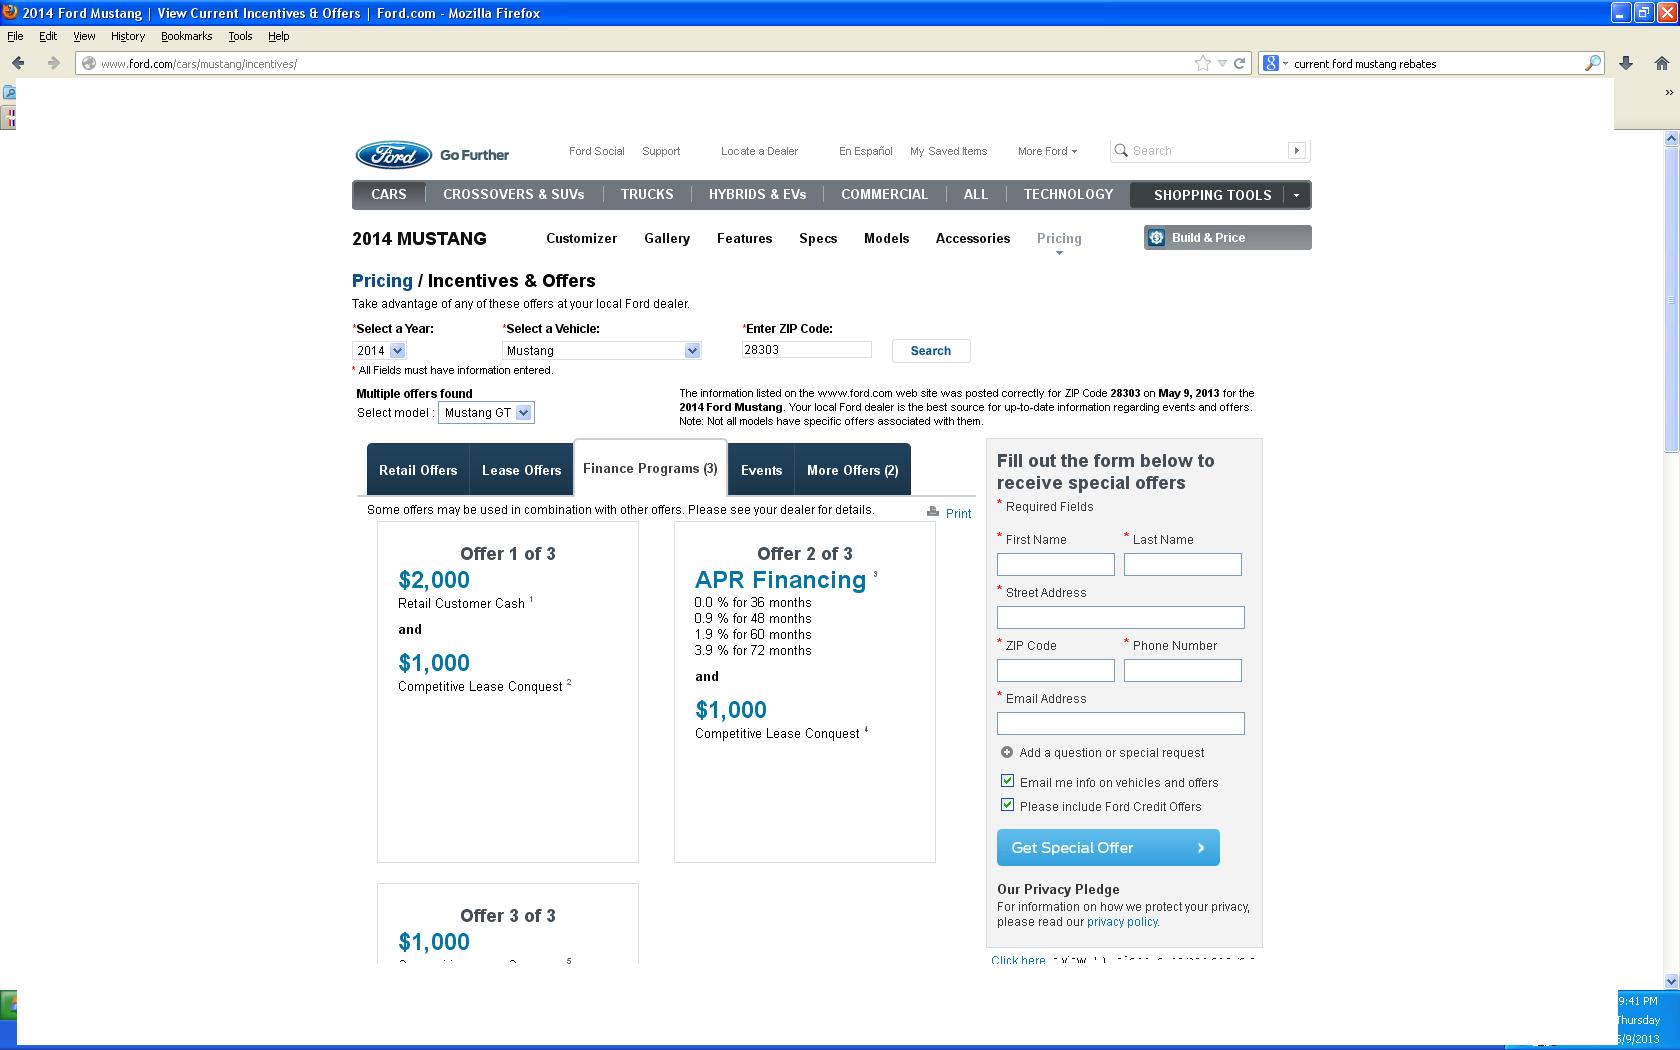Click the magnifier icon in the browser search bar
Image resolution: width=1680 pixels, height=1050 pixels.
pyautogui.click(x=1592, y=63)
